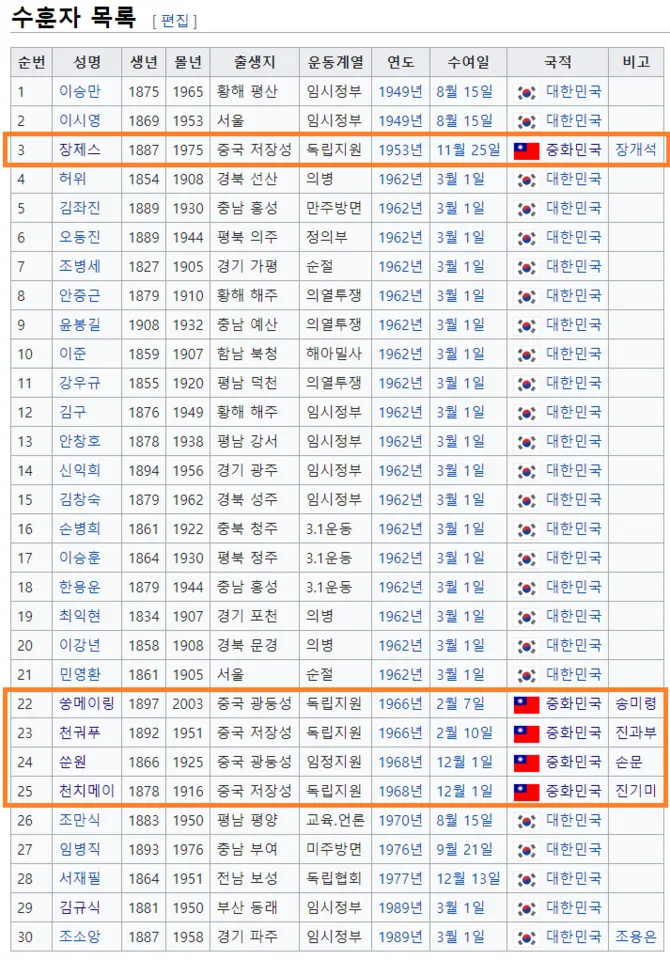Screen dimensions: 670x960
Task: Click the Taiwan flag in 장제스 row
Action: pyautogui.click(x=526, y=151)
